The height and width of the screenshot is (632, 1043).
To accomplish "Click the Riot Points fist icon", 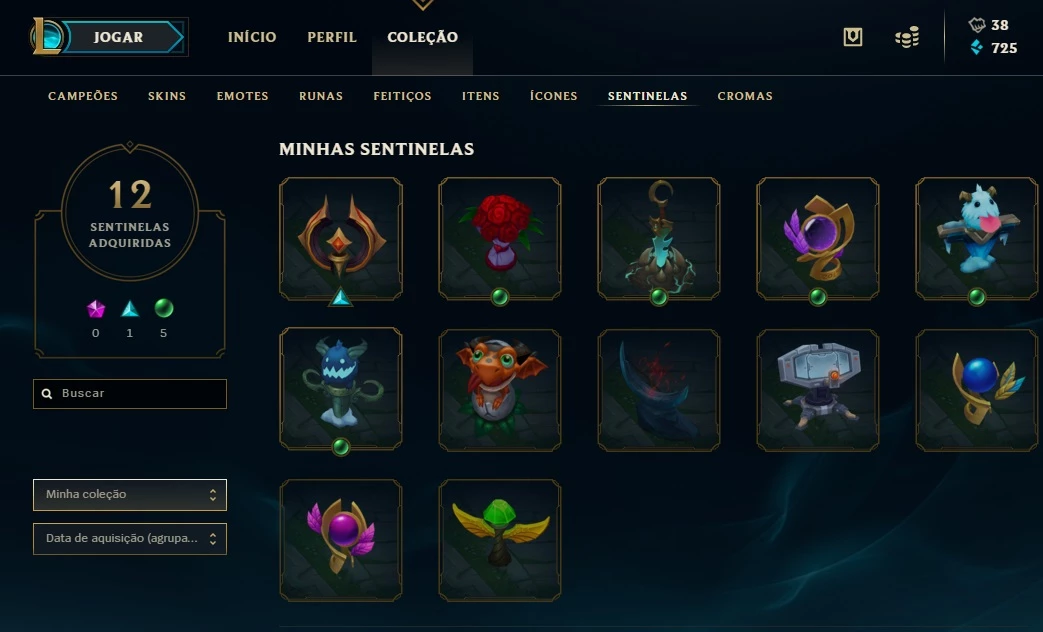I will point(976,25).
